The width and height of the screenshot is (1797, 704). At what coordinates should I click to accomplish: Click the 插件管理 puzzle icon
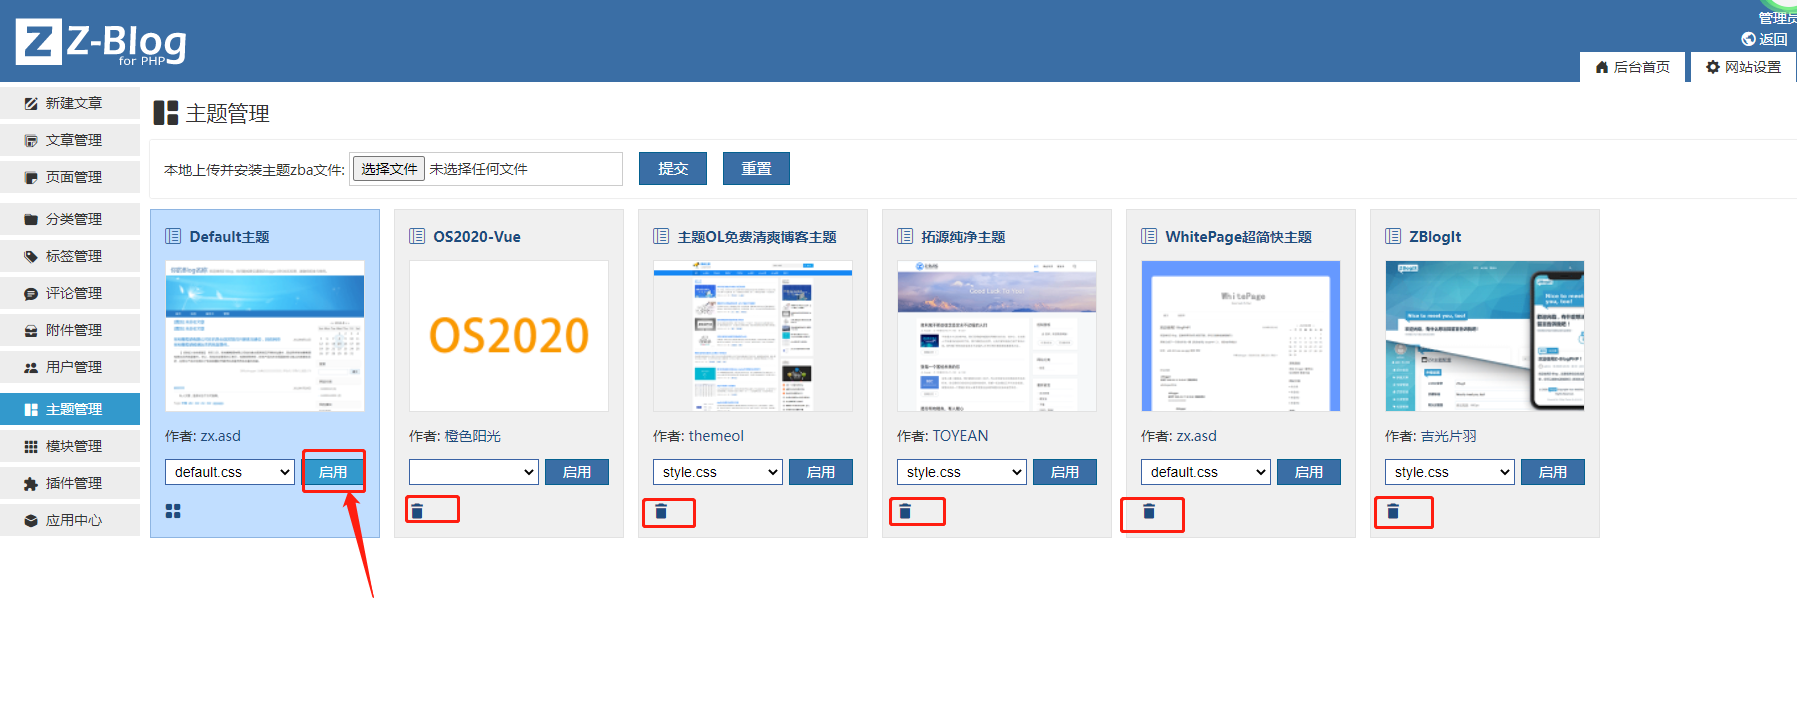[x=31, y=483]
